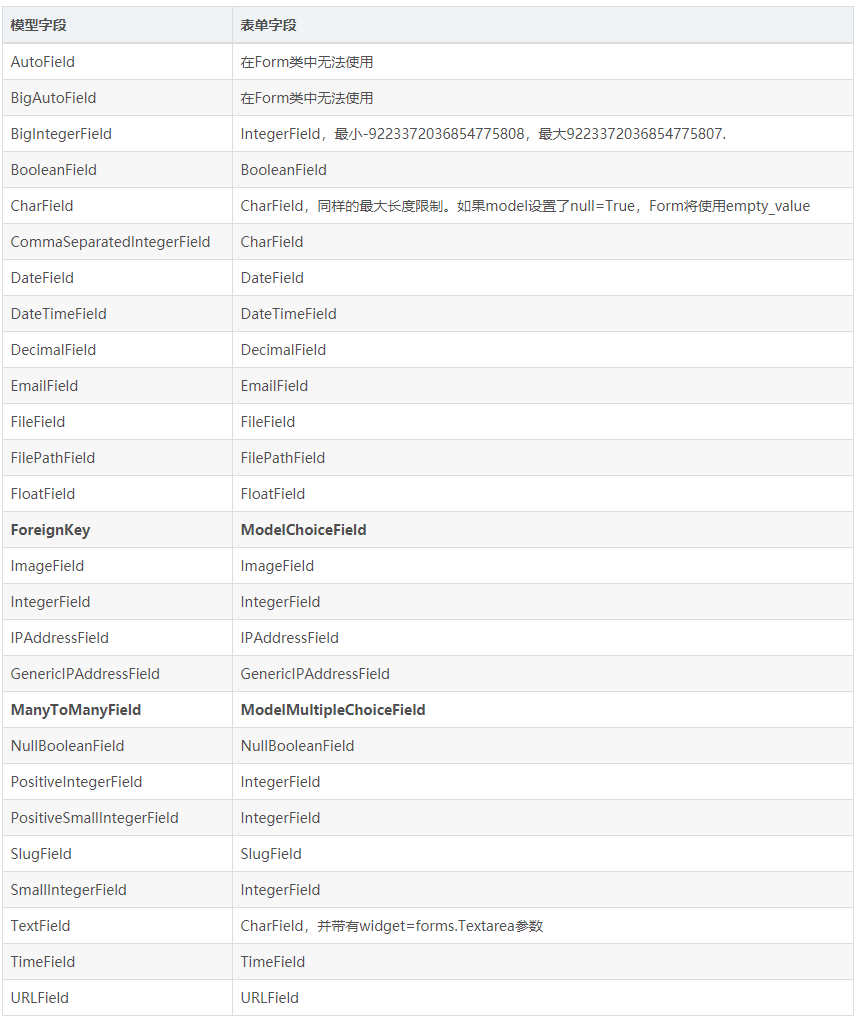This screenshot has width=856, height=1020.
Task: Select the DateTimeField model cell
Action: point(117,314)
